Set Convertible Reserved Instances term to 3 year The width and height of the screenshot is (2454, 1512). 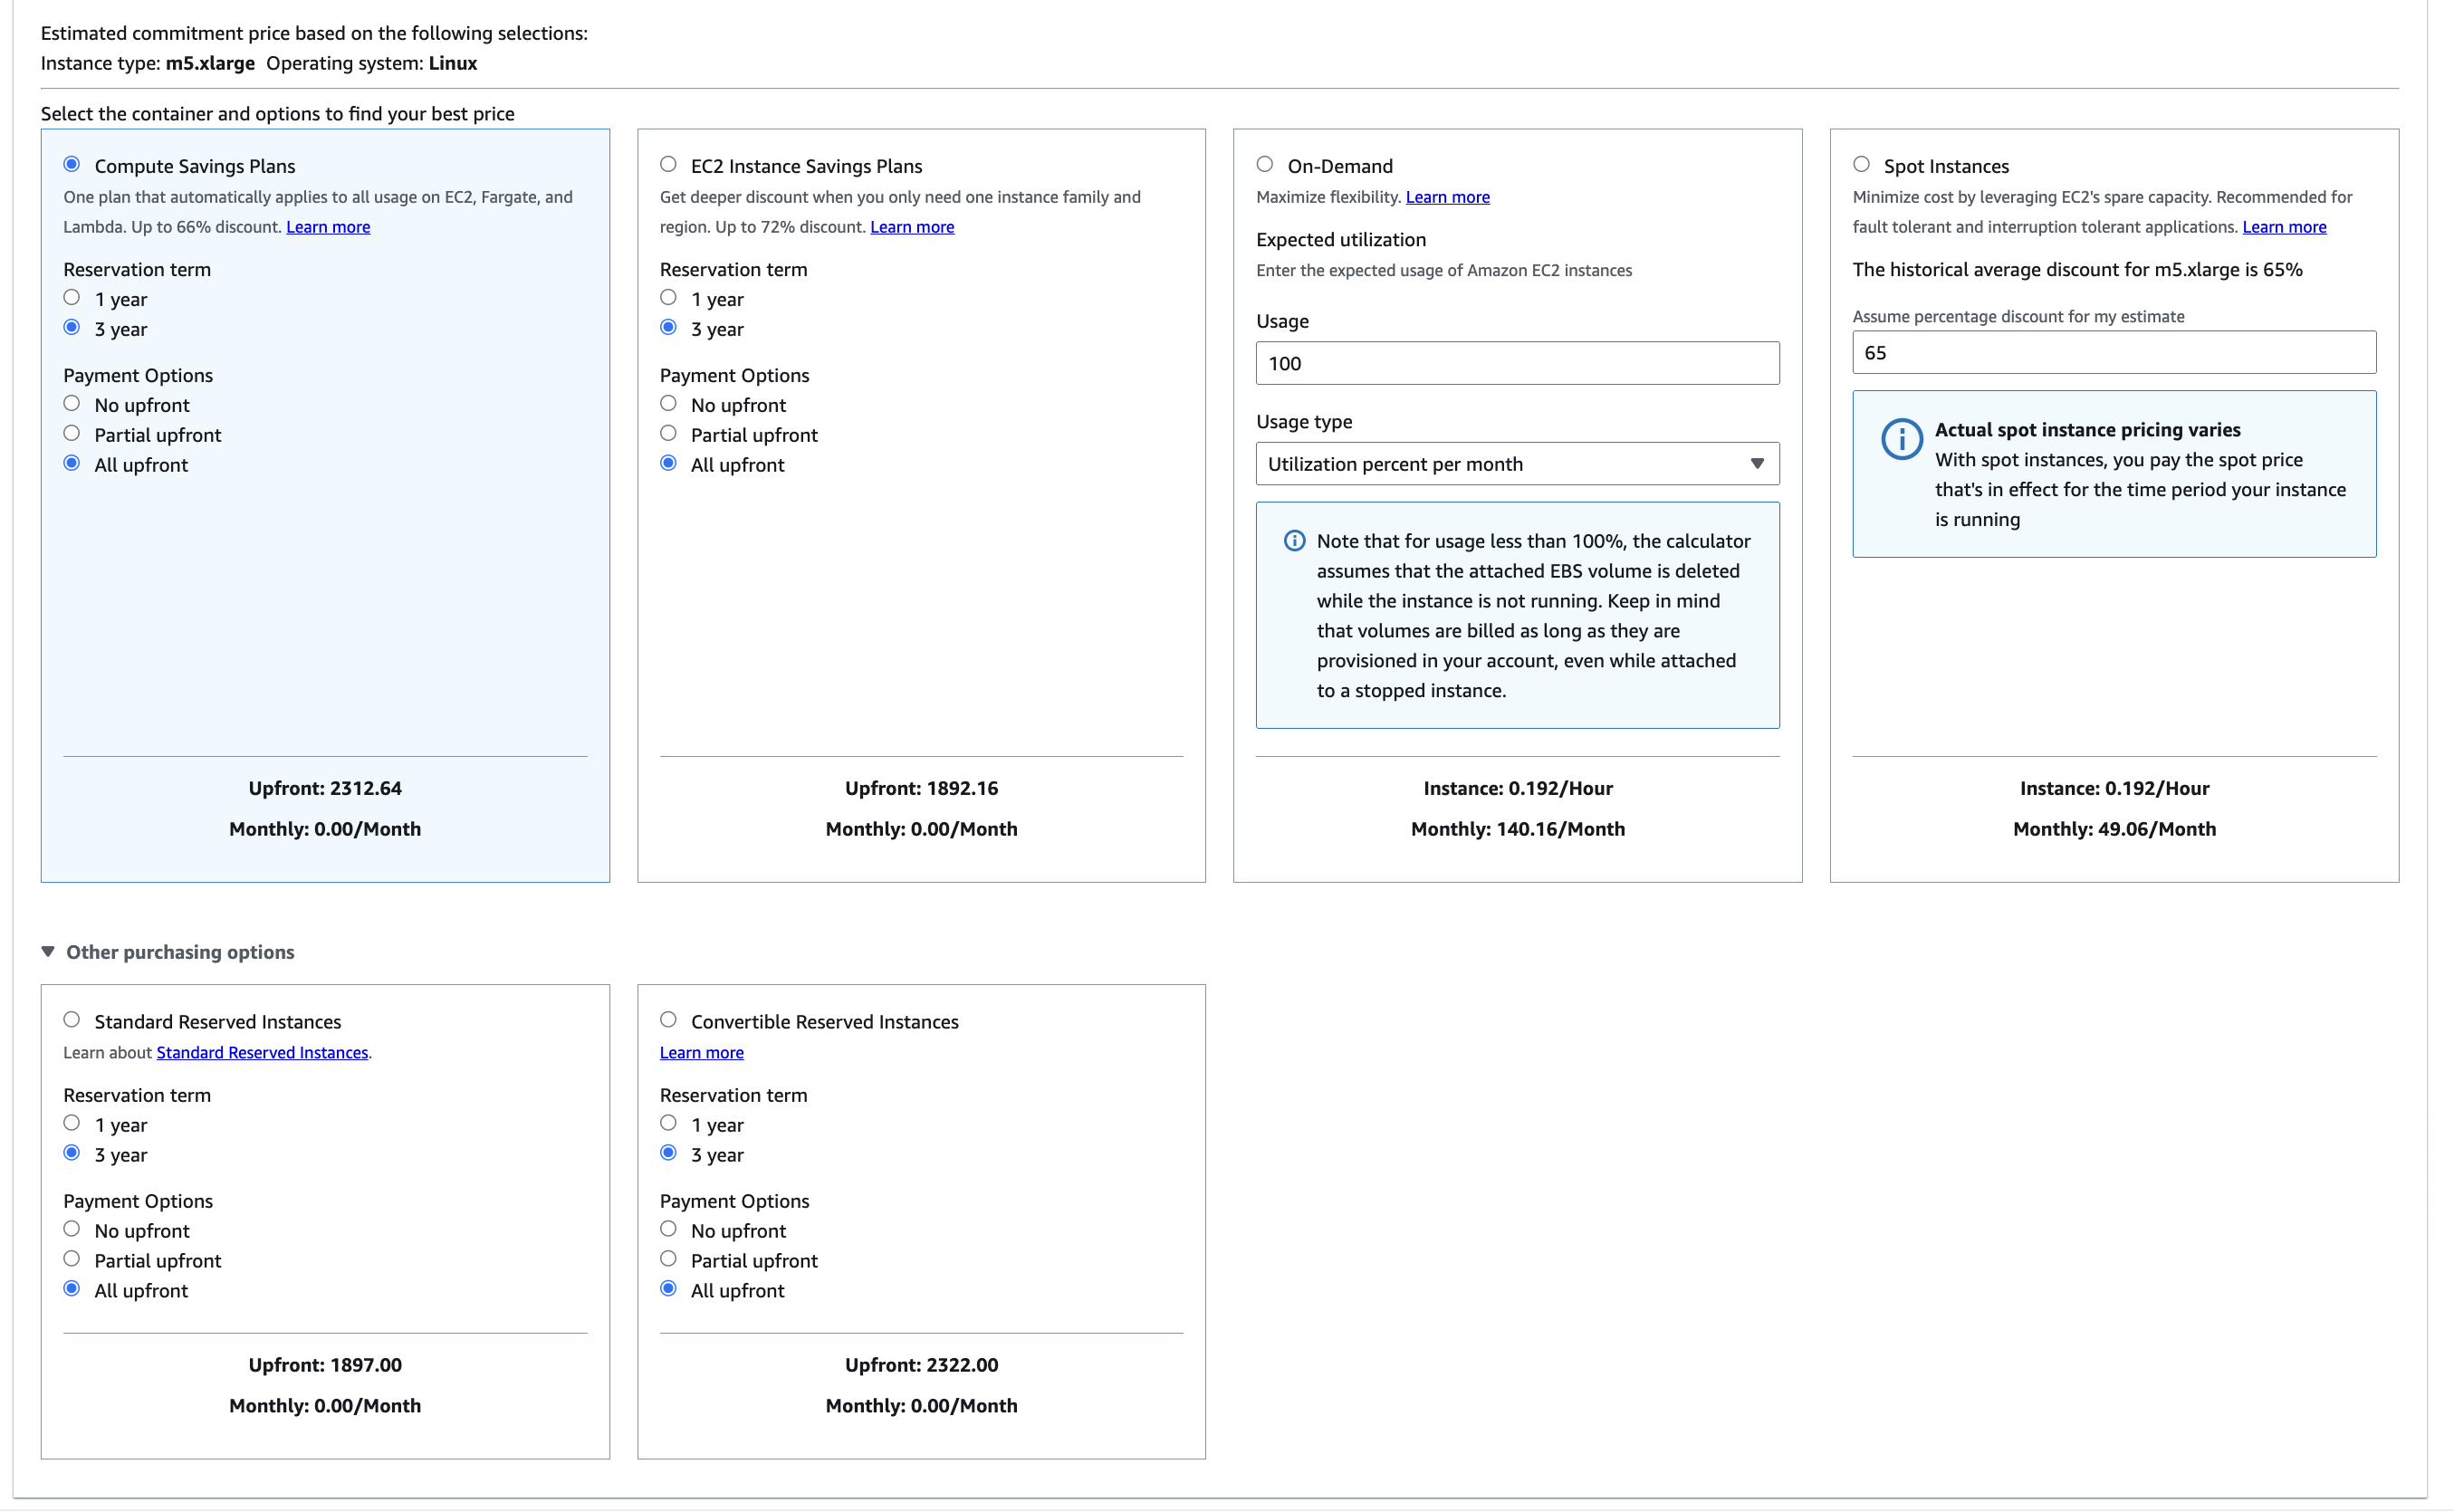(668, 1153)
